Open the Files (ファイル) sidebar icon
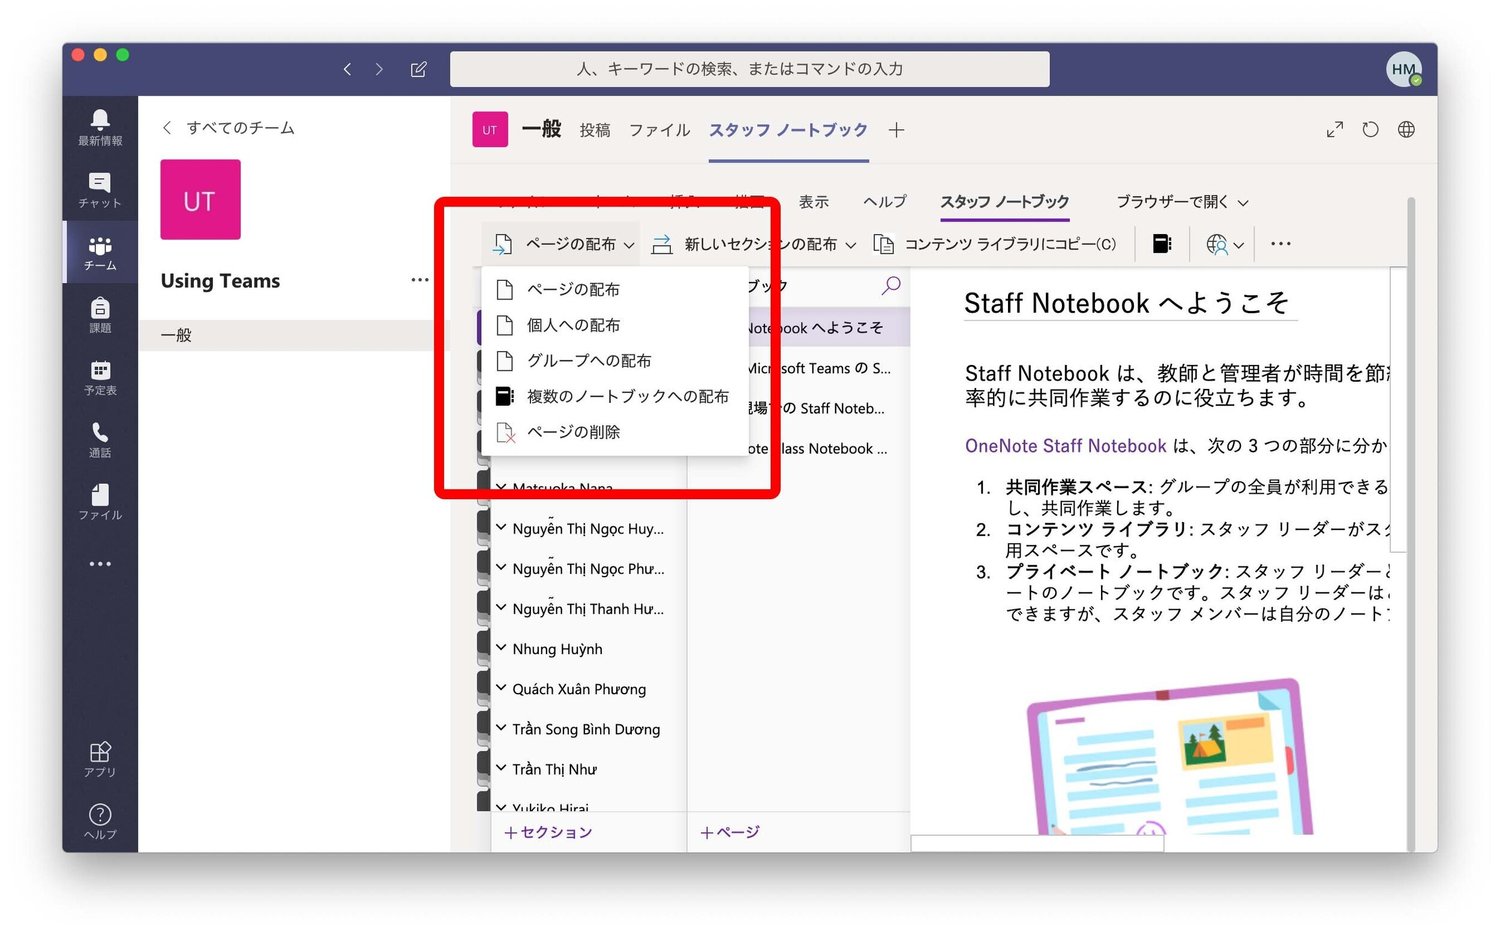 (99, 500)
